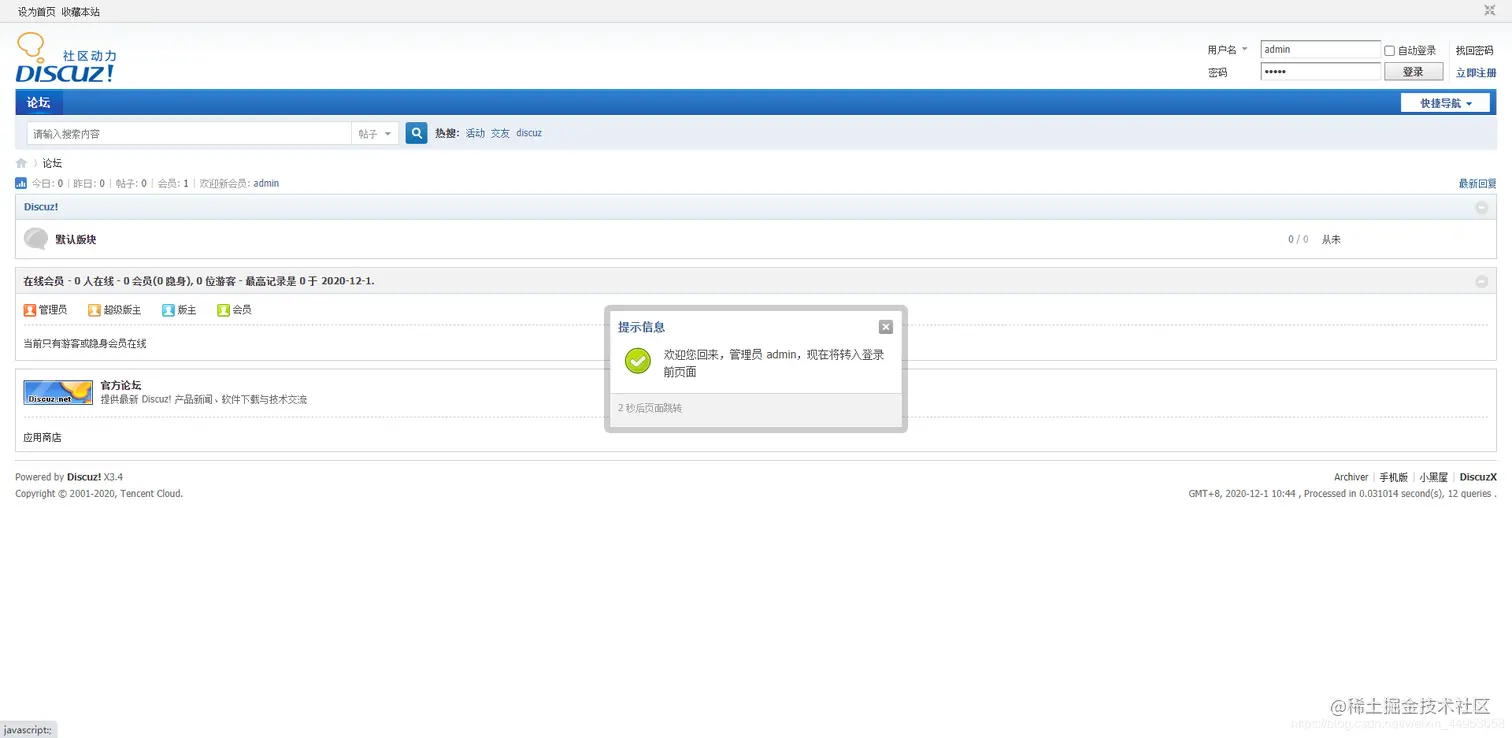Collapse the online members section
Screen dimensions: 1512x738
[1481, 281]
